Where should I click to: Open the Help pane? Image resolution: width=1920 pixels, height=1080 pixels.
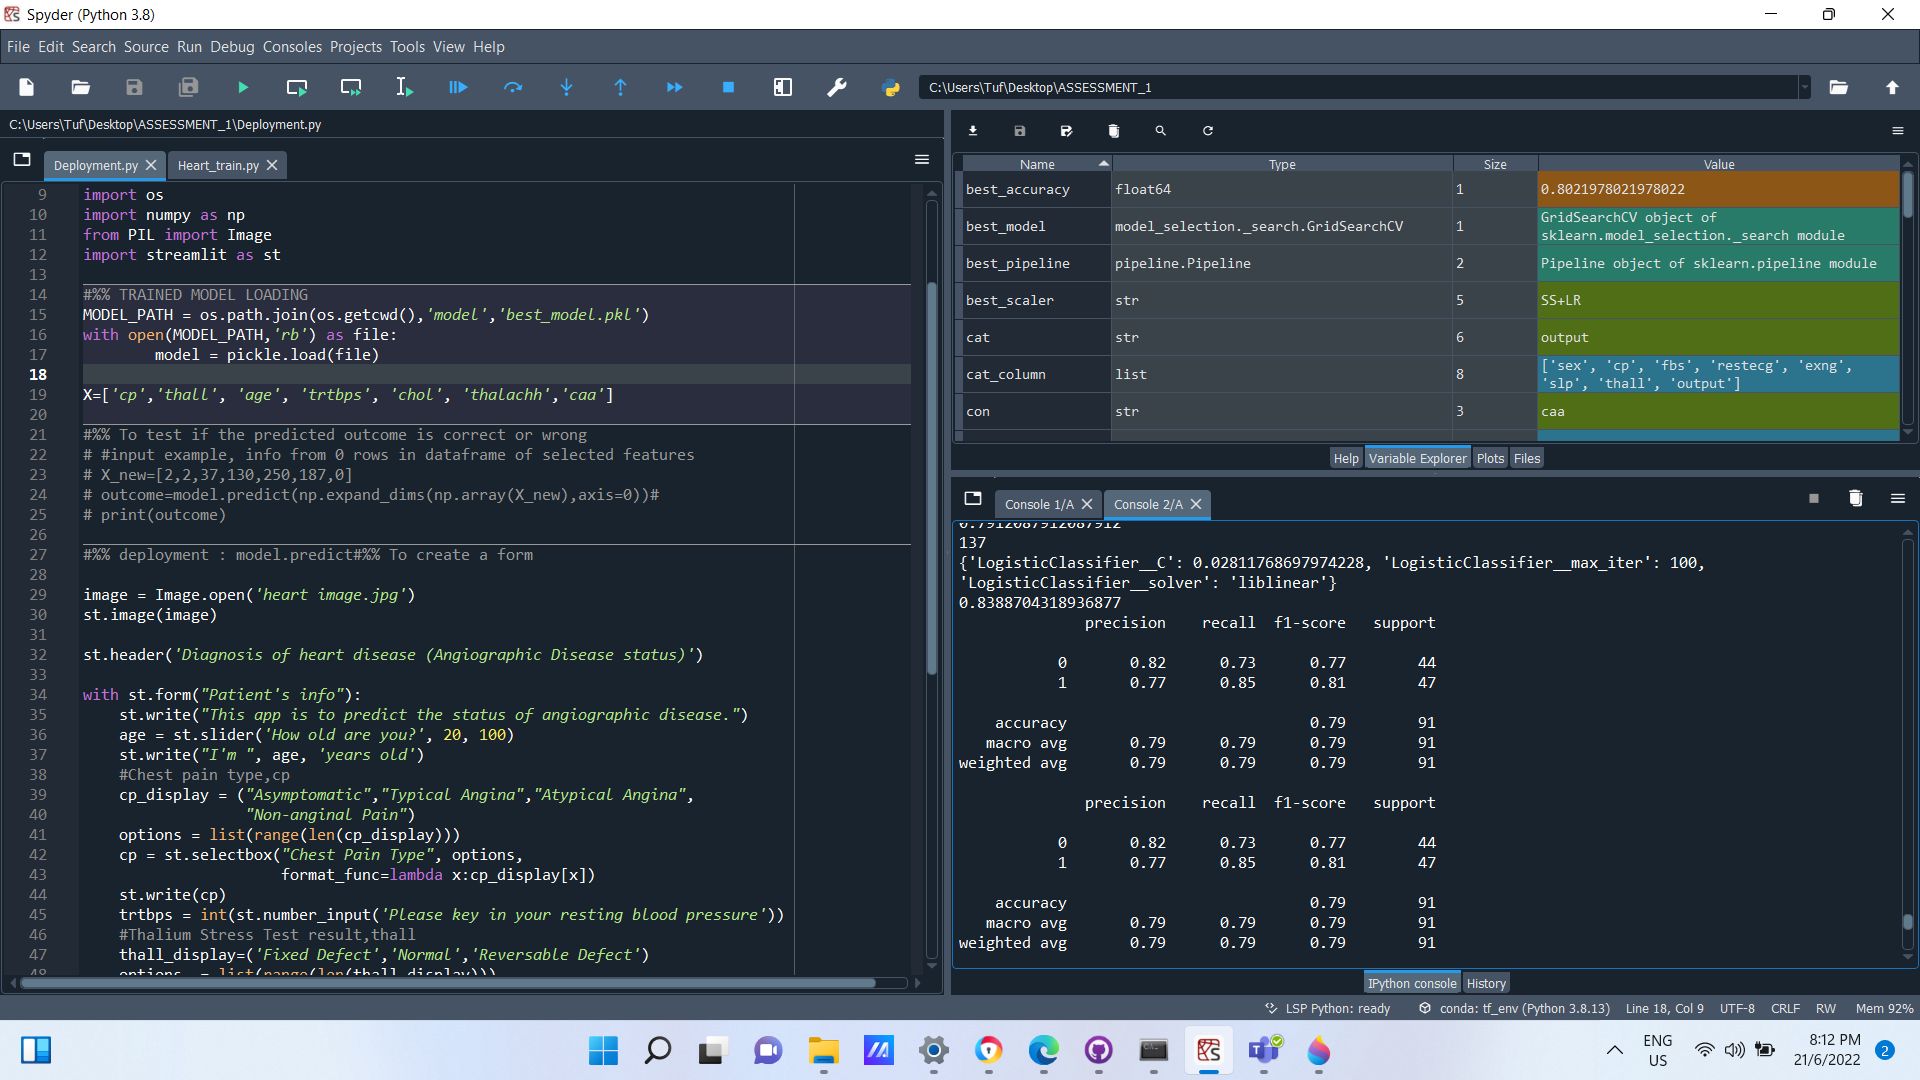(1345, 457)
